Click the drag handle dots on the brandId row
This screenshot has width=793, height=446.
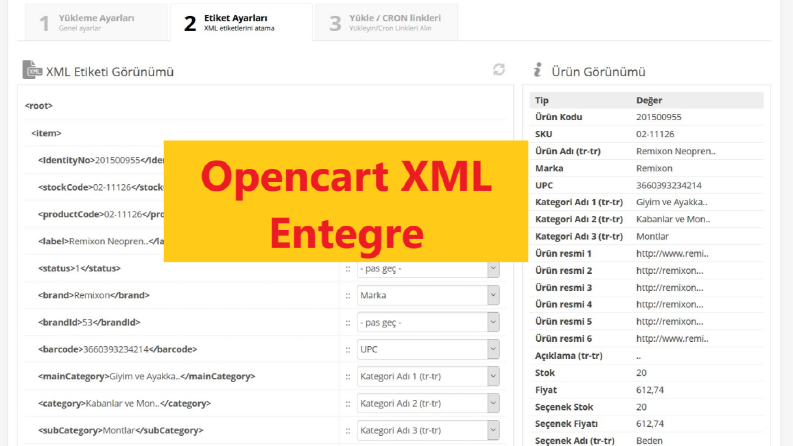click(347, 323)
